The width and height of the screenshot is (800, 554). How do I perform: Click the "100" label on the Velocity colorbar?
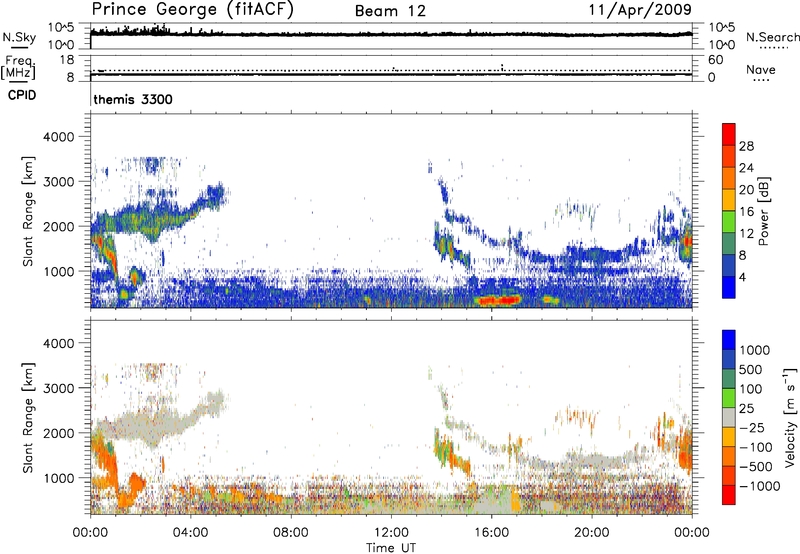click(750, 389)
